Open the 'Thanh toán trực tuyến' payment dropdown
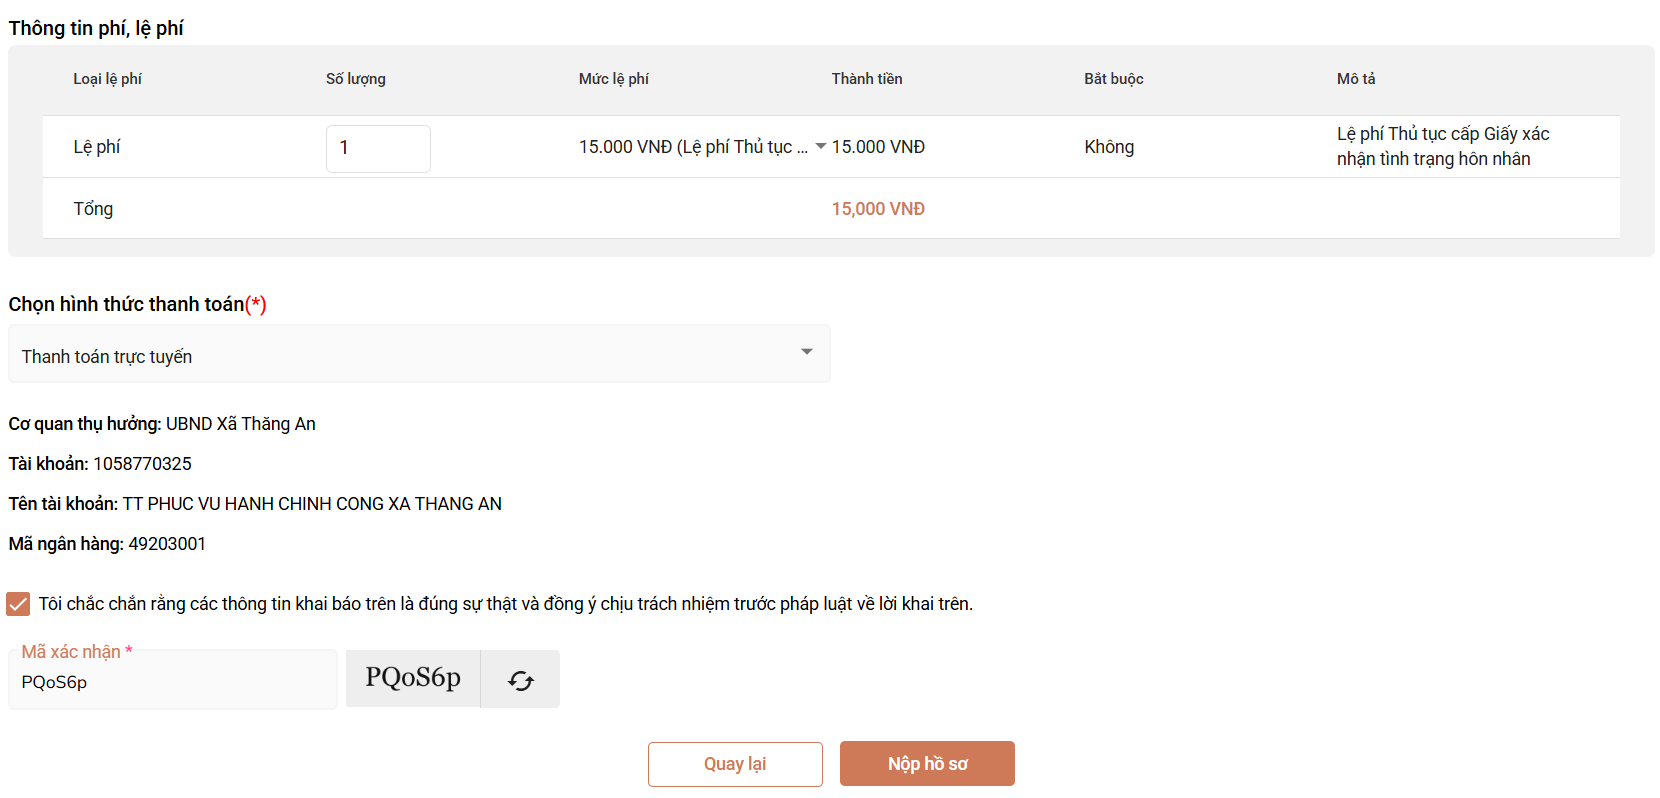This screenshot has height=798, width=1660. (418, 354)
